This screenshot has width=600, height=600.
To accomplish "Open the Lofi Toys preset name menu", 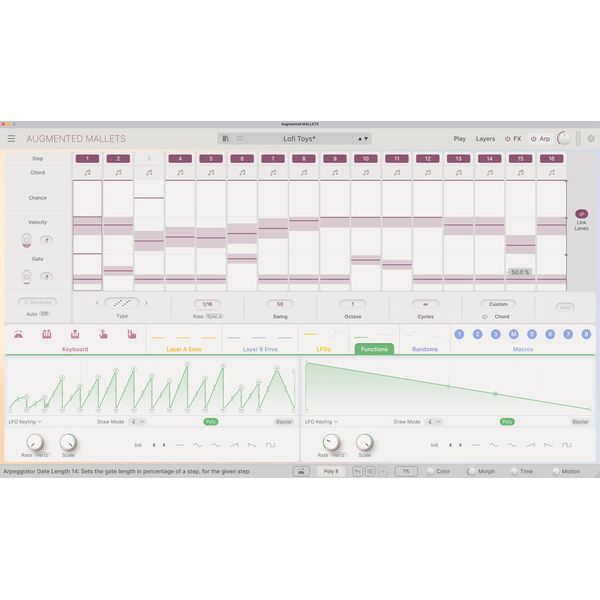I will pyautogui.click(x=299, y=139).
